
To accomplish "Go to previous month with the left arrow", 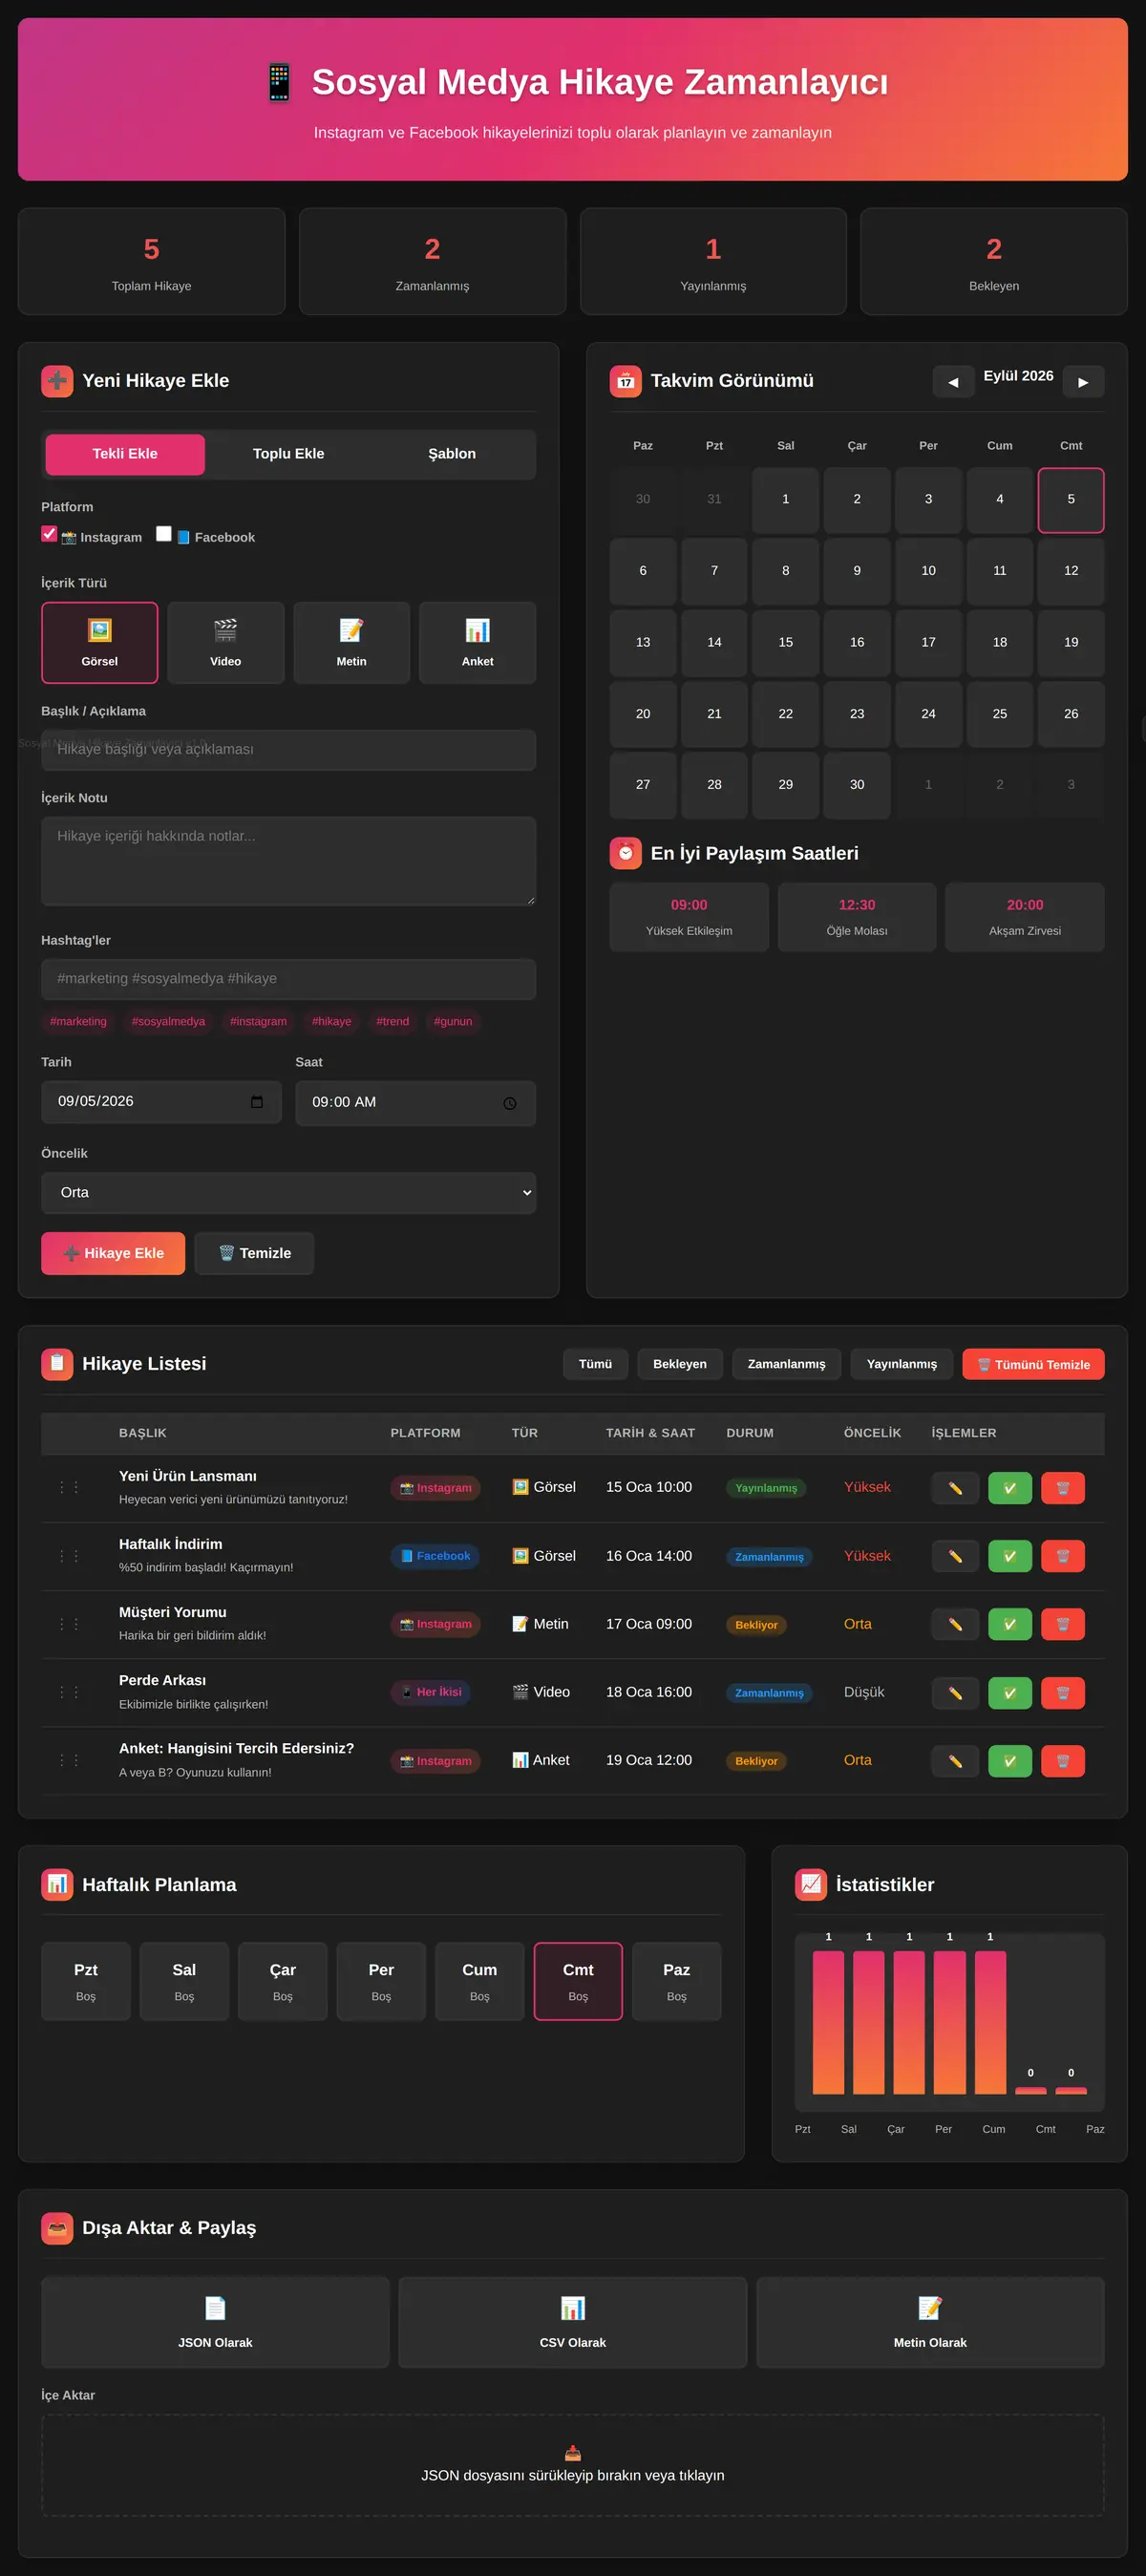I will (953, 381).
